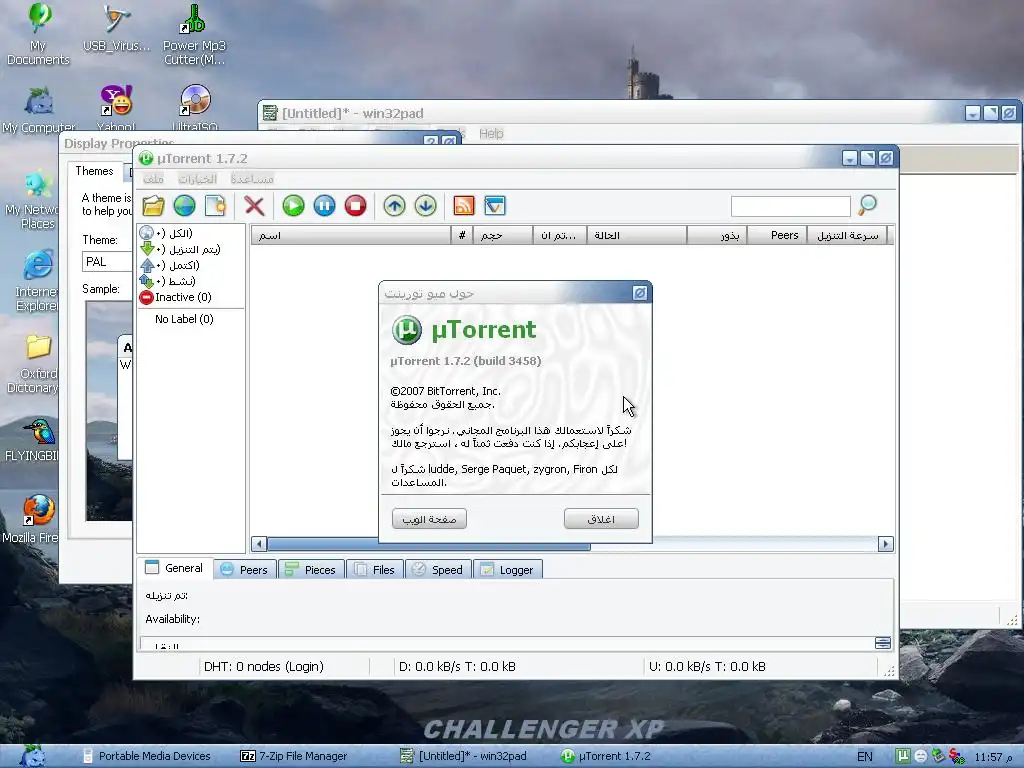Select the Inactive (0) category
The height and width of the screenshot is (768, 1024).
point(176,297)
